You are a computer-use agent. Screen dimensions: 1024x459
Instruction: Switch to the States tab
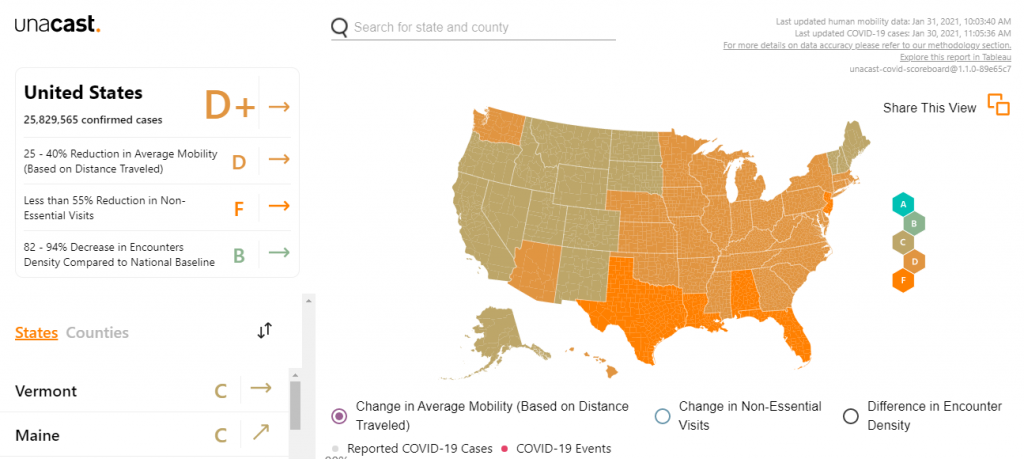(36, 333)
